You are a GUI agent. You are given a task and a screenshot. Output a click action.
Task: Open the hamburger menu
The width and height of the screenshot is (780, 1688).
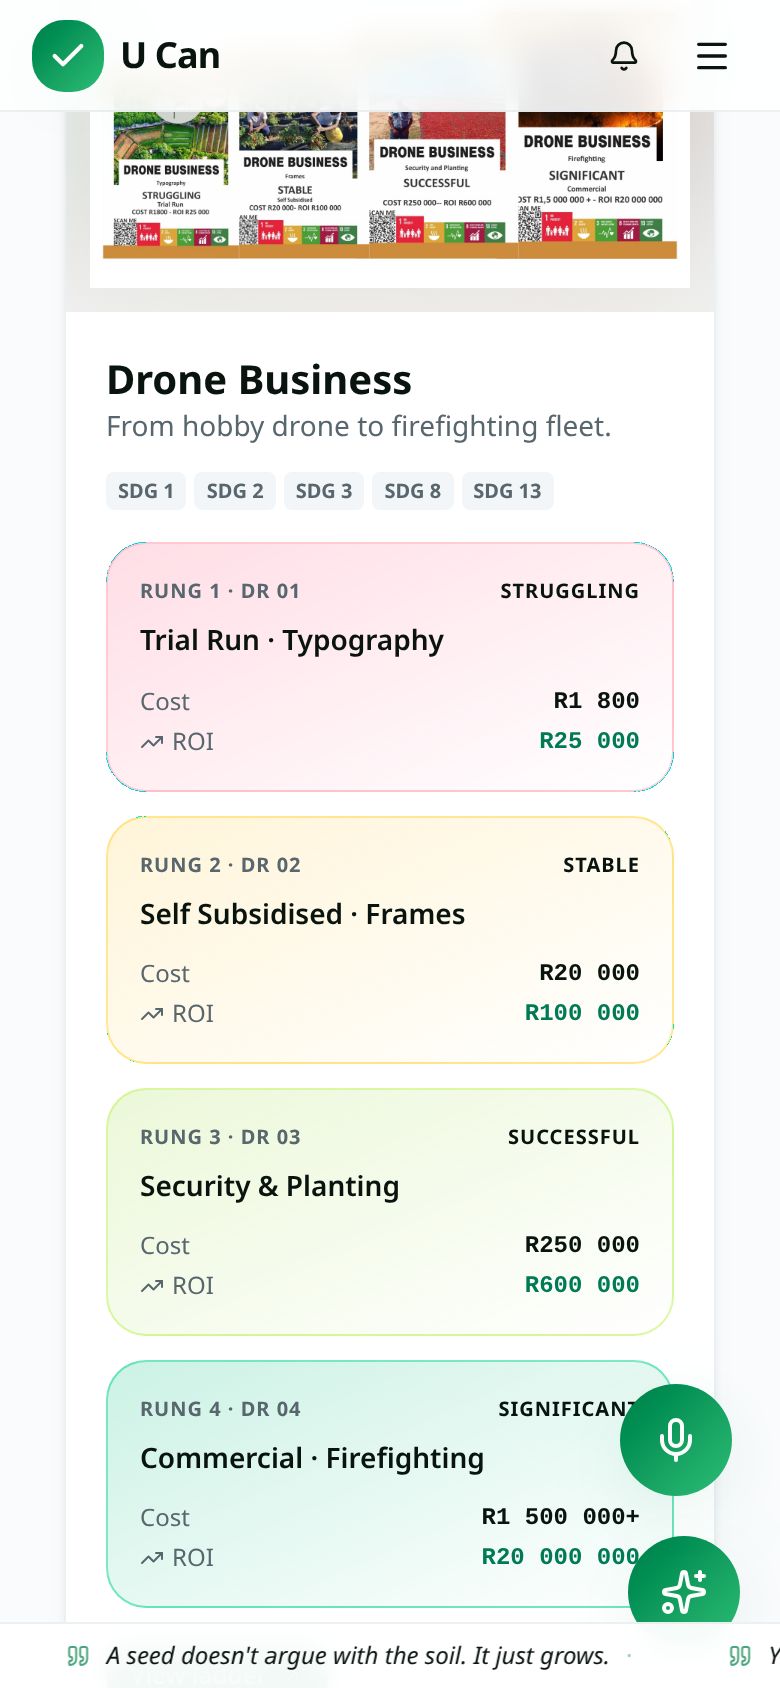712,56
